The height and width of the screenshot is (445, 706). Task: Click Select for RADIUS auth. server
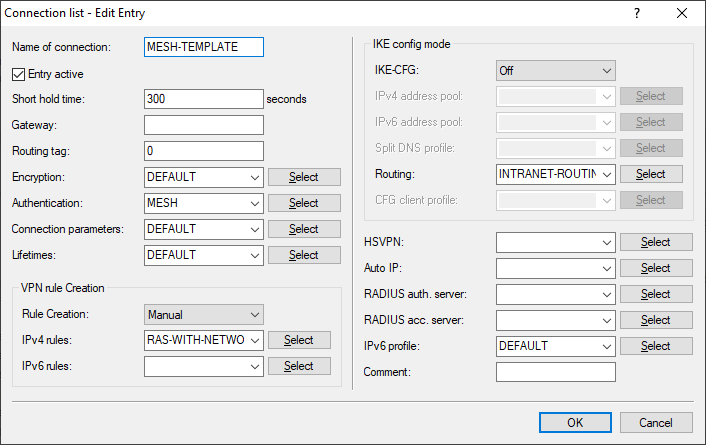tap(655, 294)
